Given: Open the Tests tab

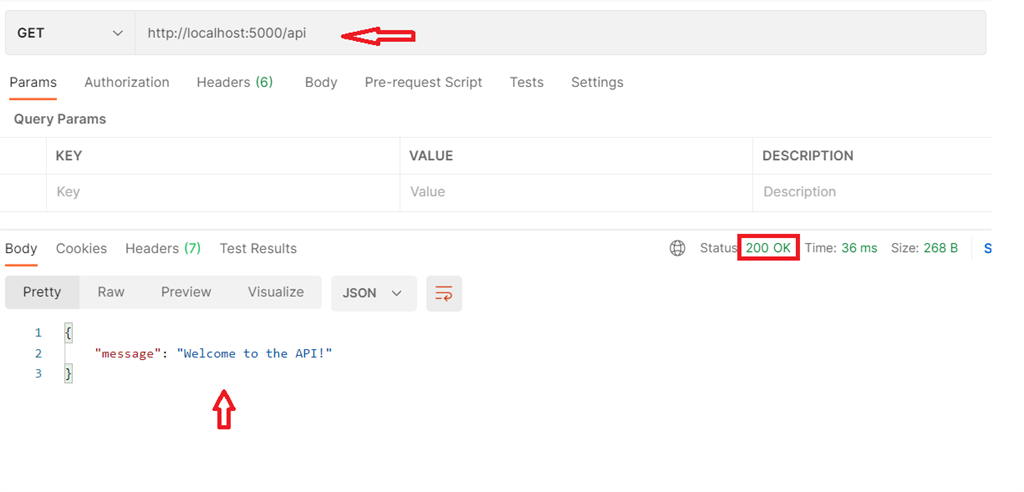Looking at the screenshot, I should pos(526,82).
